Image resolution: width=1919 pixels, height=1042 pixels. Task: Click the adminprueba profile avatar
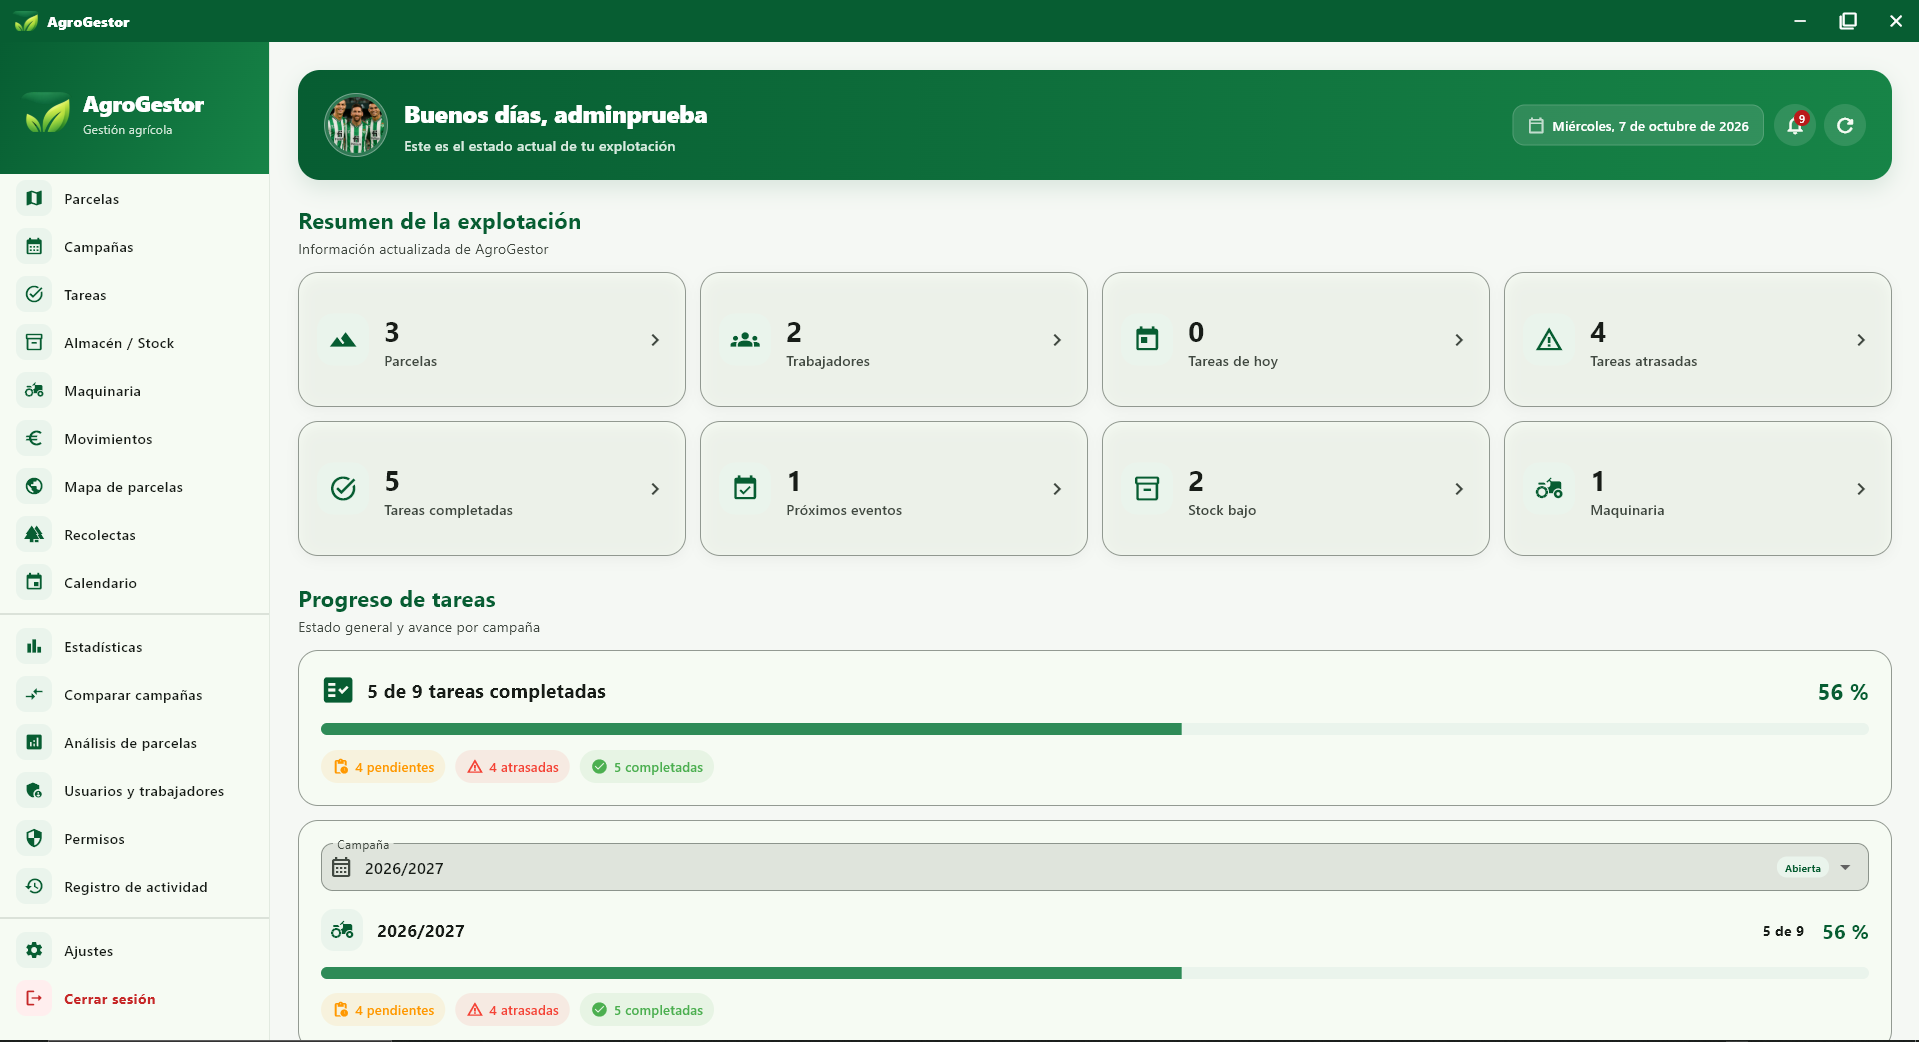click(x=355, y=125)
